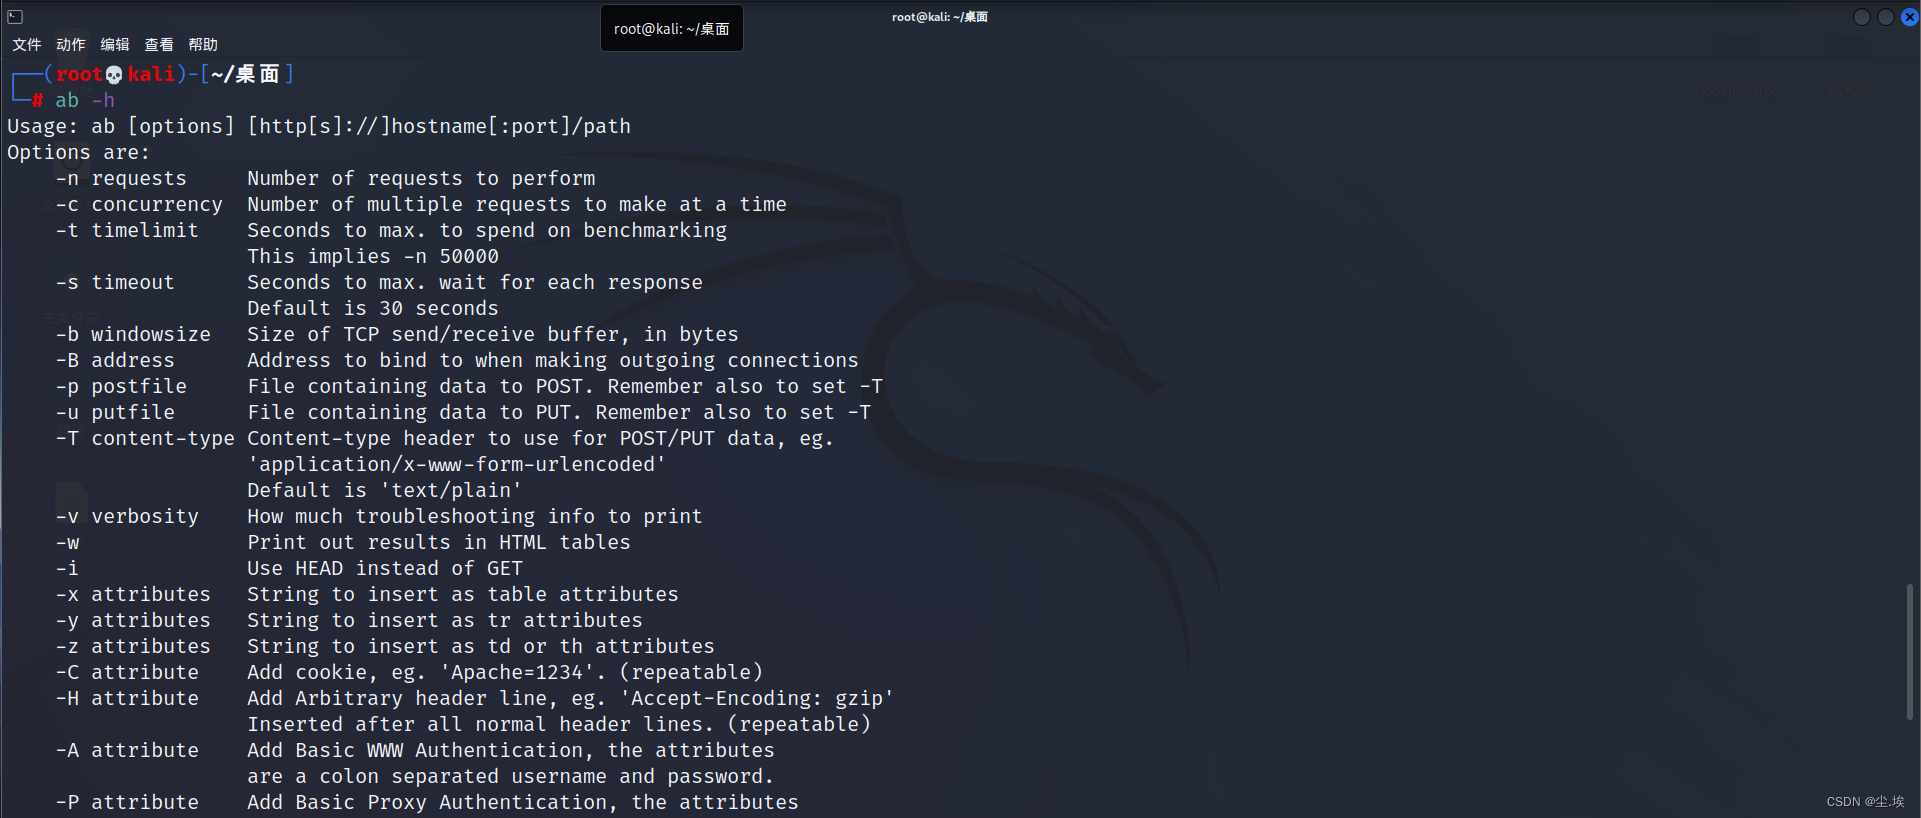Click the '-B address' option line
1921x818 pixels.
[457, 360]
